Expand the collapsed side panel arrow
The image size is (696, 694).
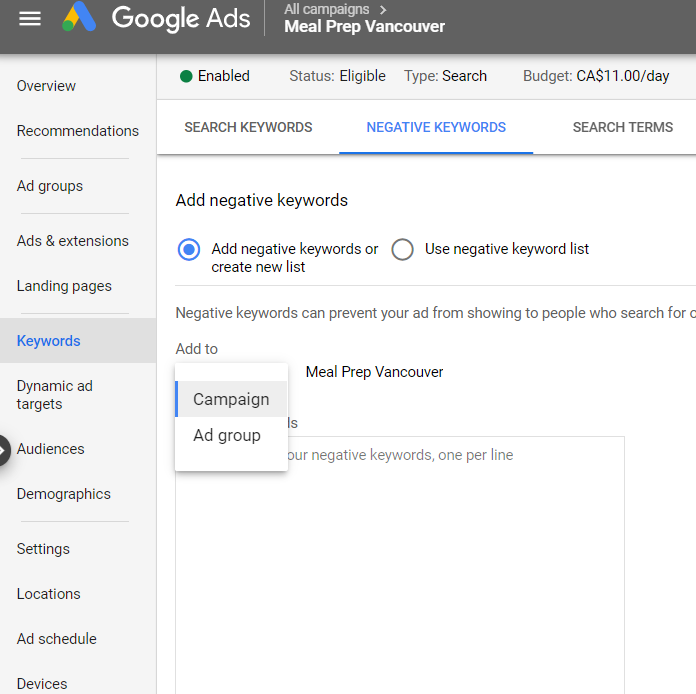tap(4, 449)
